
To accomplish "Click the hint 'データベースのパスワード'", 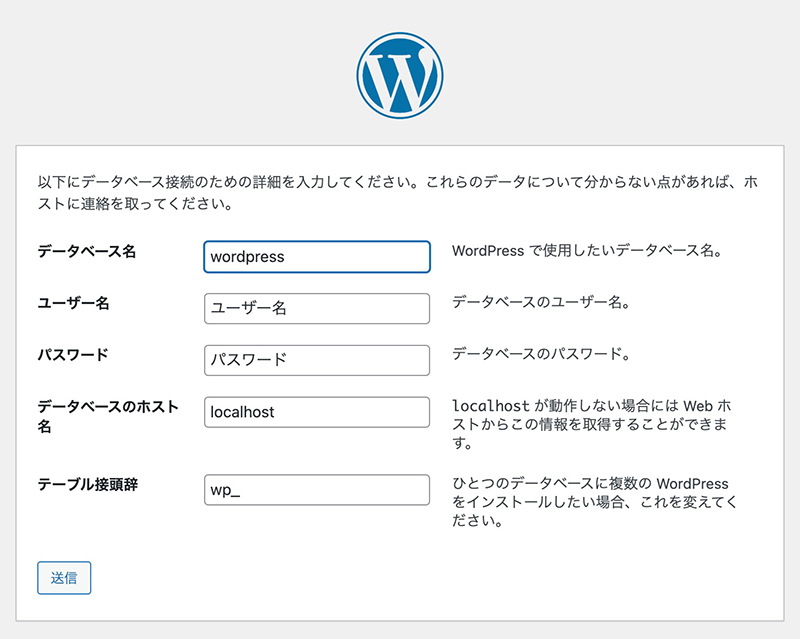I will pyautogui.click(x=540, y=353).
